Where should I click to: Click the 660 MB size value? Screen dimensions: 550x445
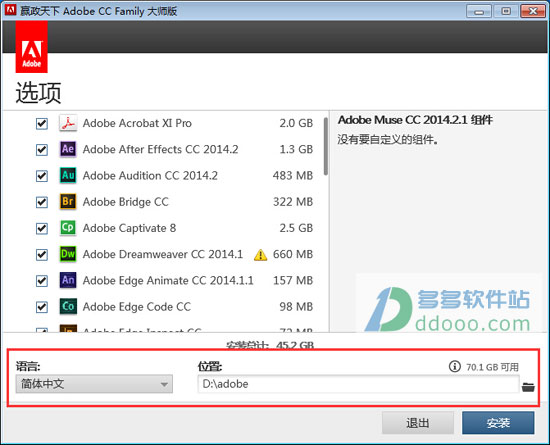293,254
